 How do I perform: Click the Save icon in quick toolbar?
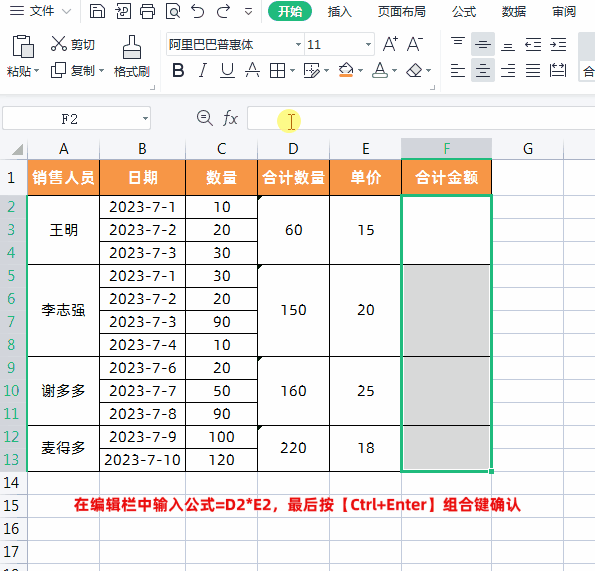[97, 11]
